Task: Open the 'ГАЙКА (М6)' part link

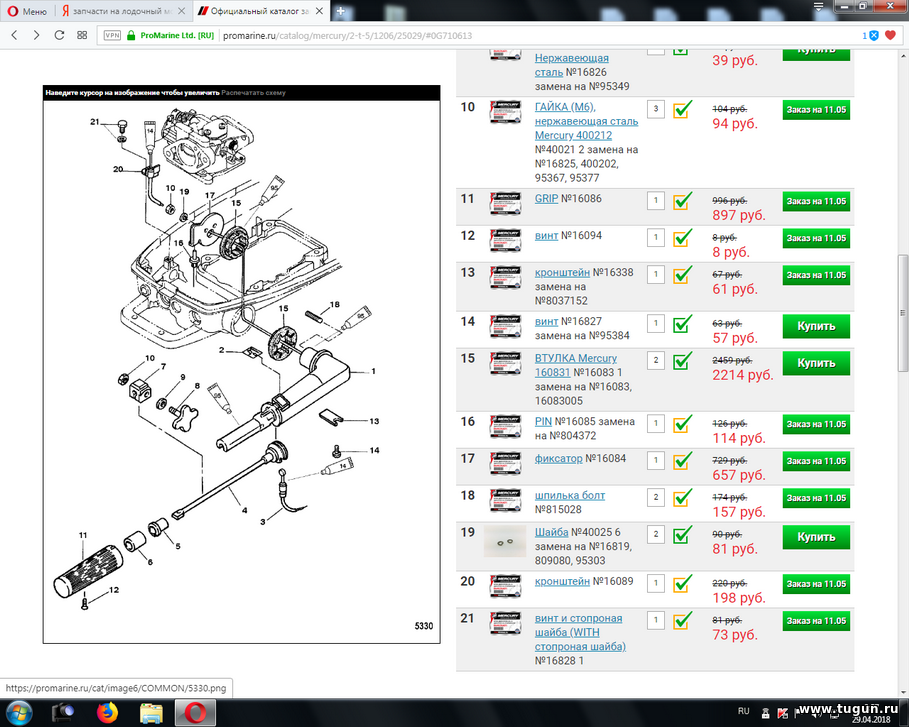Action: 586,121
